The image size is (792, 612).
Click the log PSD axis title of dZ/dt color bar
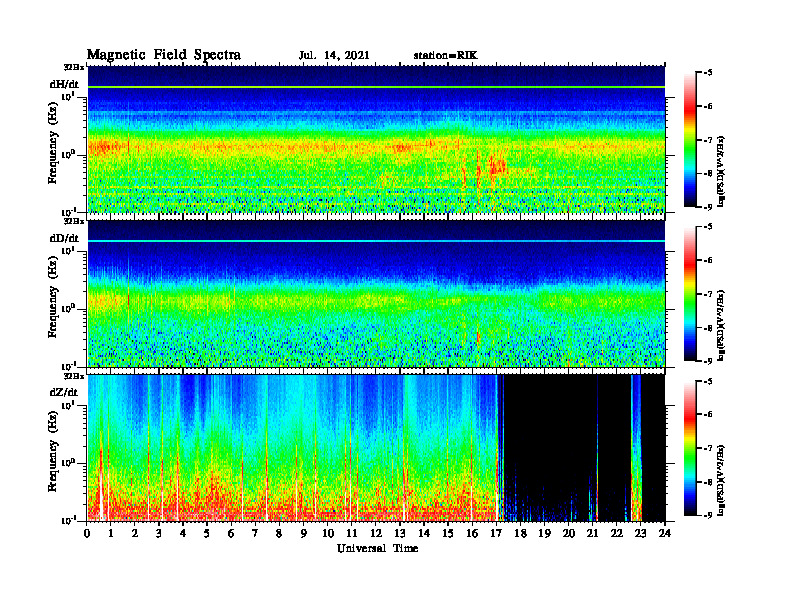click(721, 479)
